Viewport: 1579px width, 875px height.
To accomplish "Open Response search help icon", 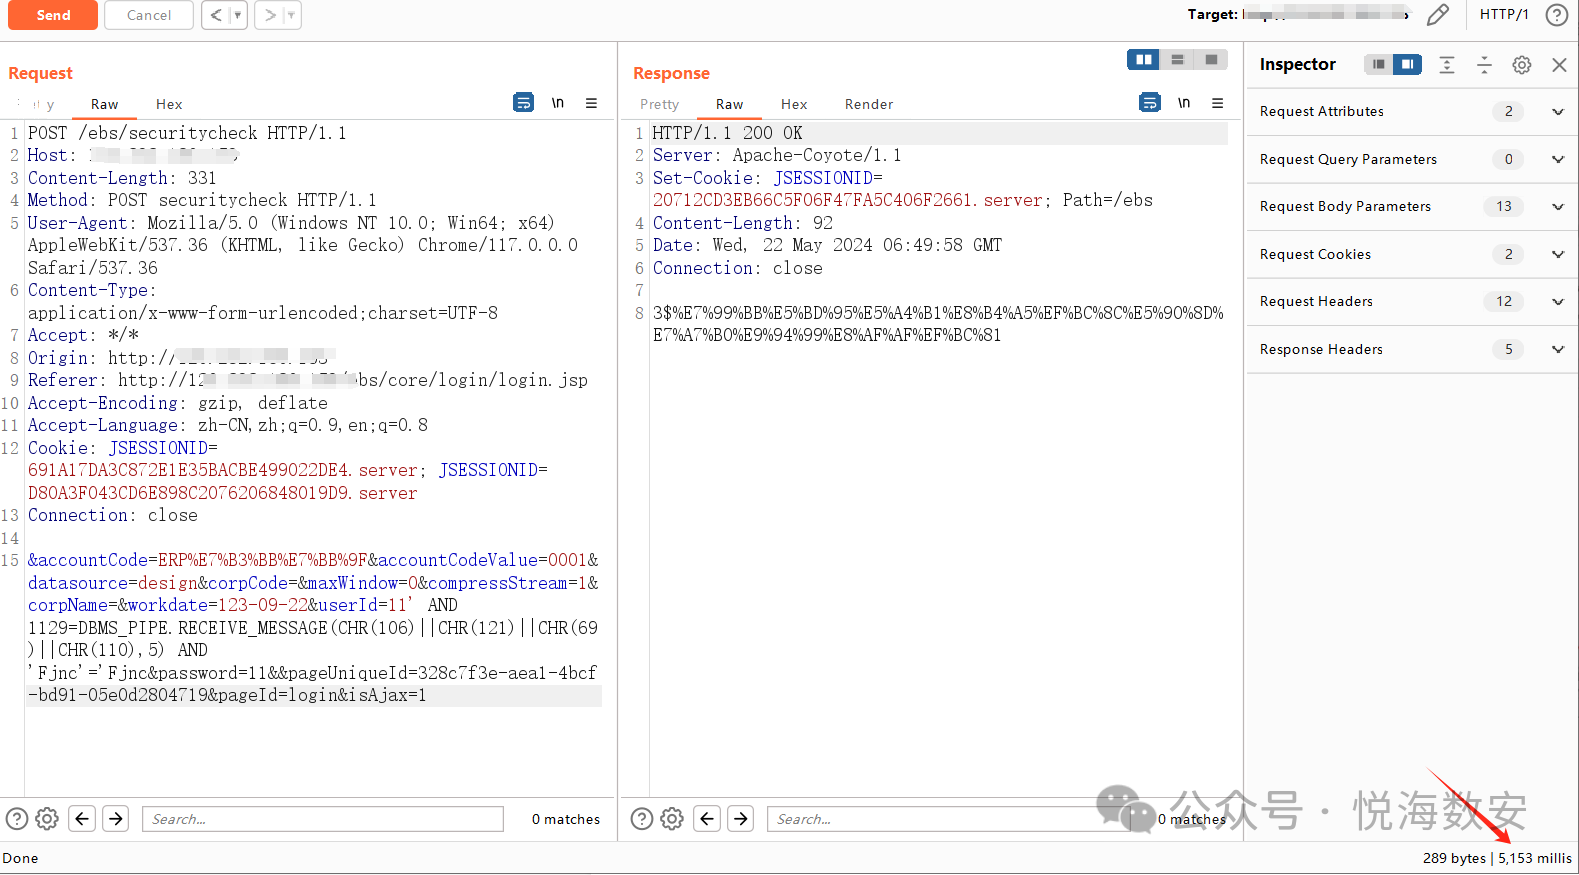I will click(x=642, y=819).
